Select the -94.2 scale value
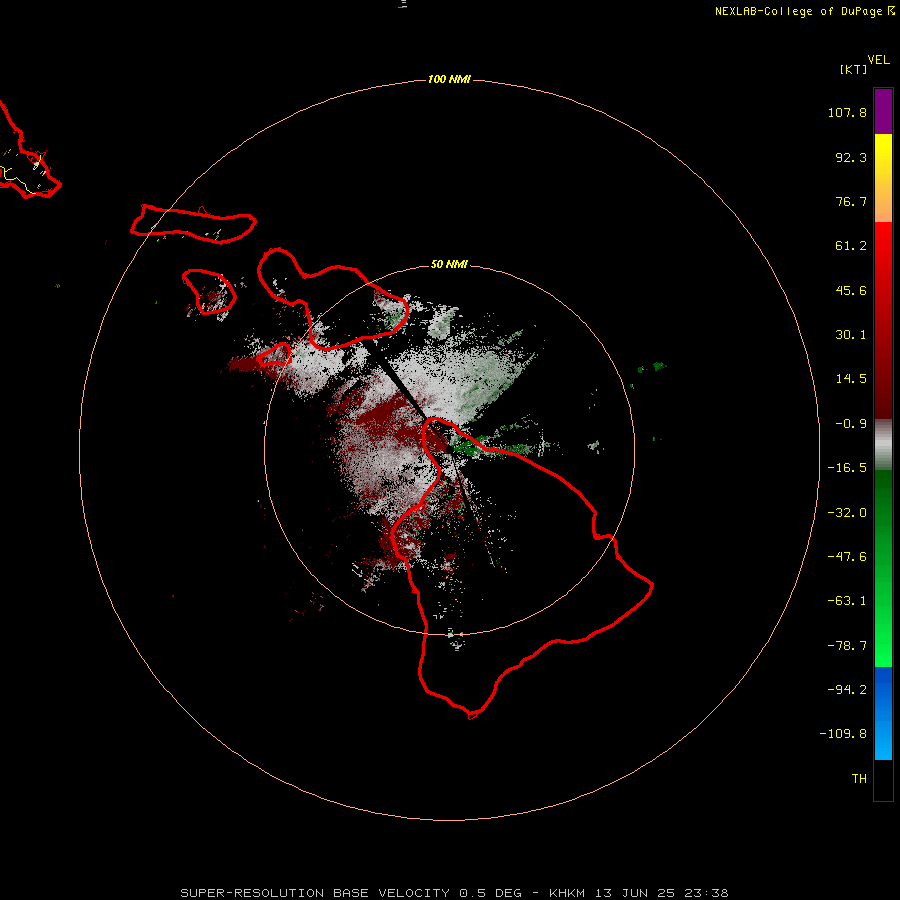This screenshot has height=900, width=900. 847,690
